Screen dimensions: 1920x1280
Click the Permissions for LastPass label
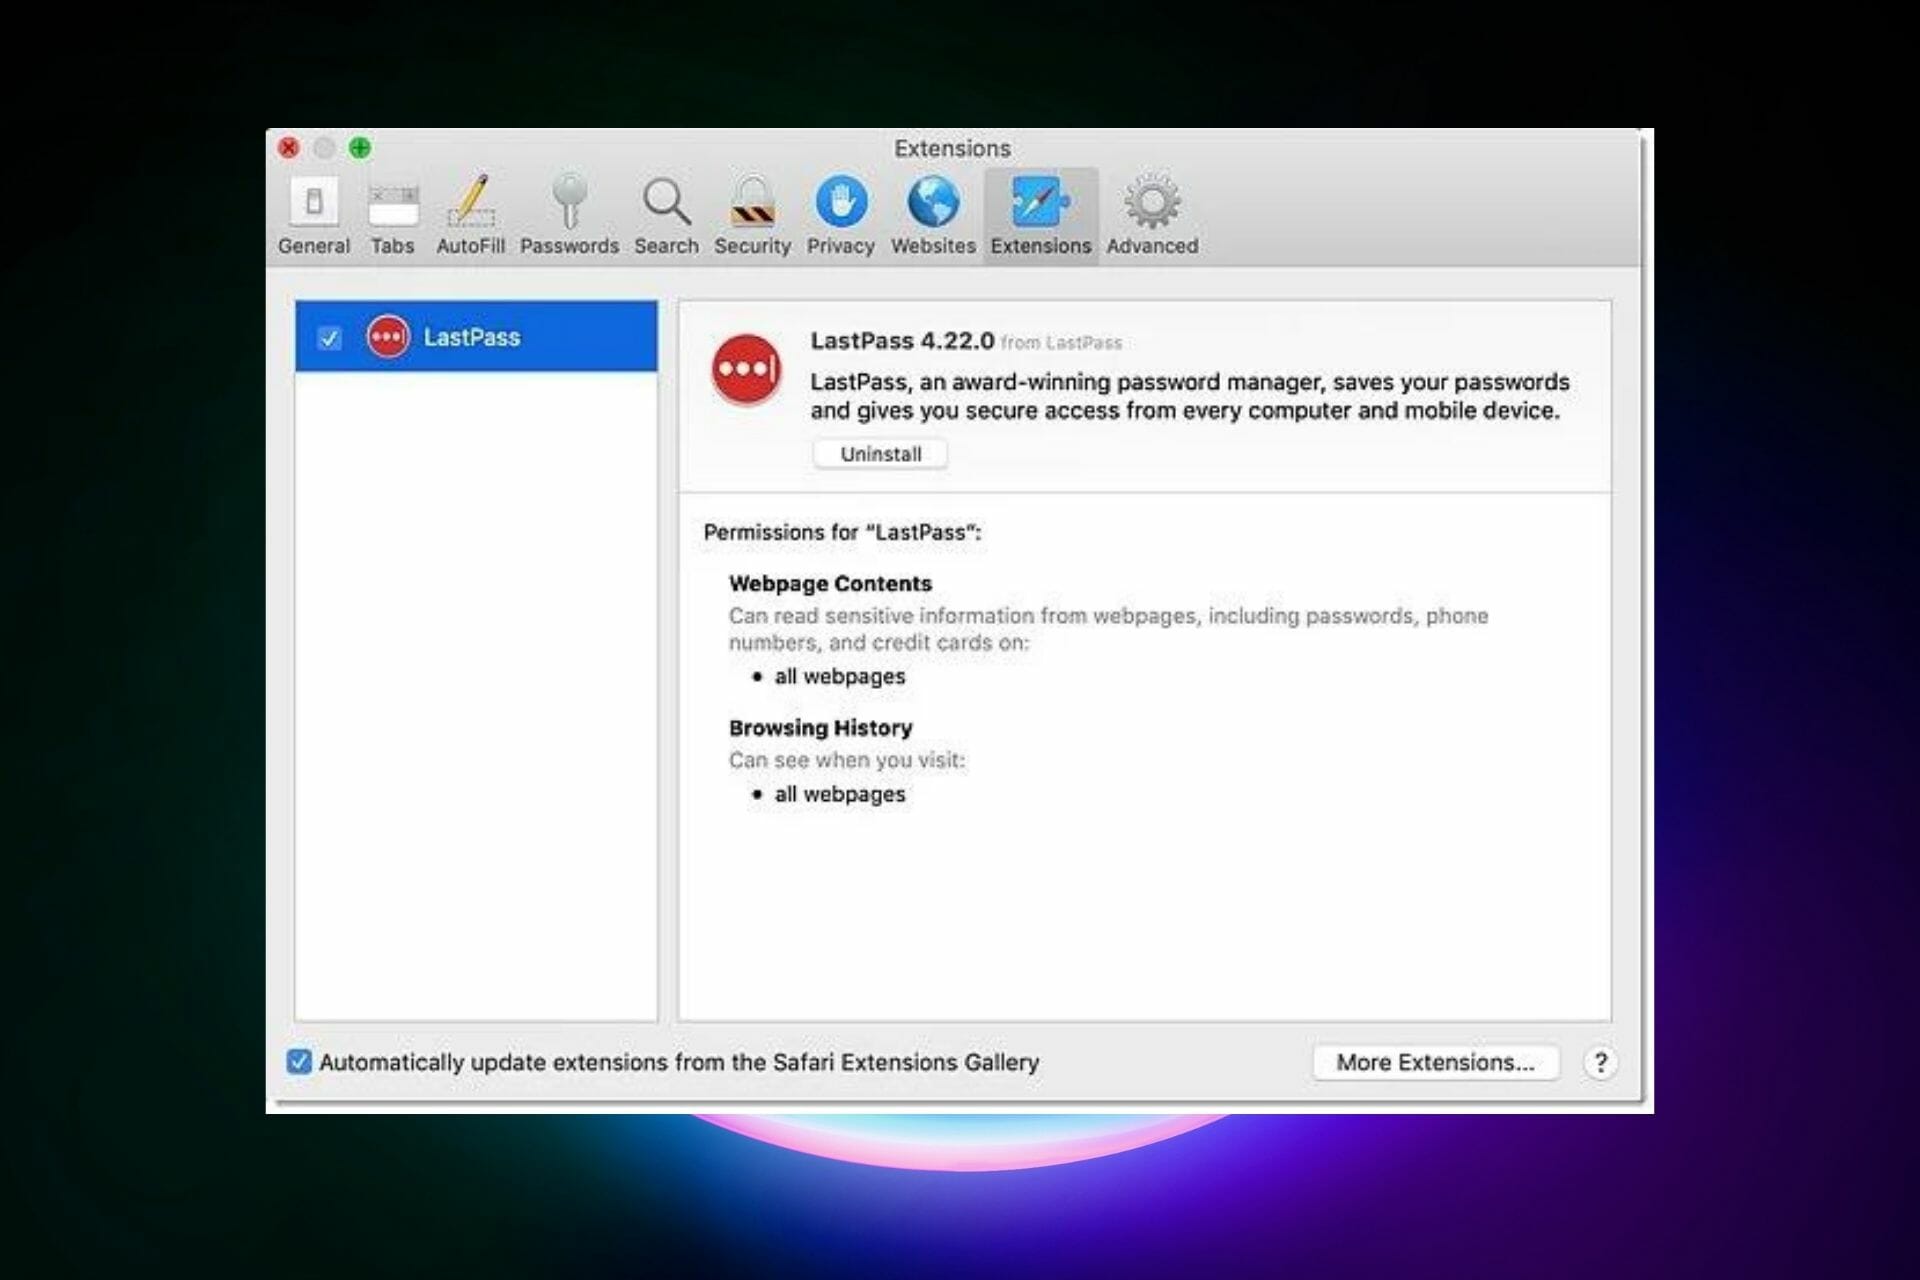842,532
